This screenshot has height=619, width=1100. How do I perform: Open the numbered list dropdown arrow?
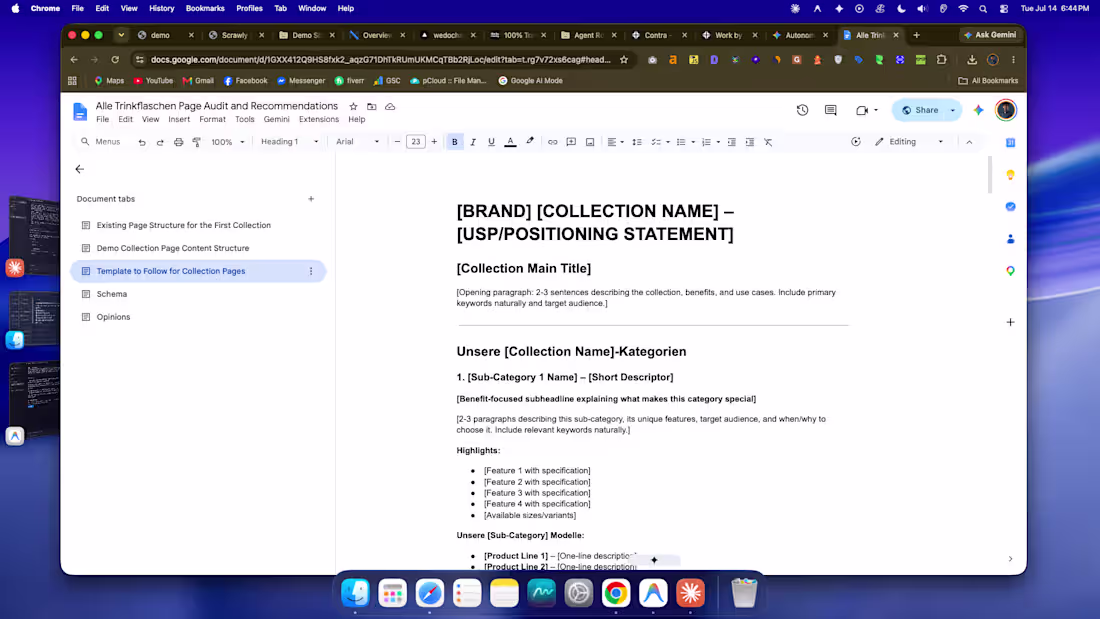718,142
